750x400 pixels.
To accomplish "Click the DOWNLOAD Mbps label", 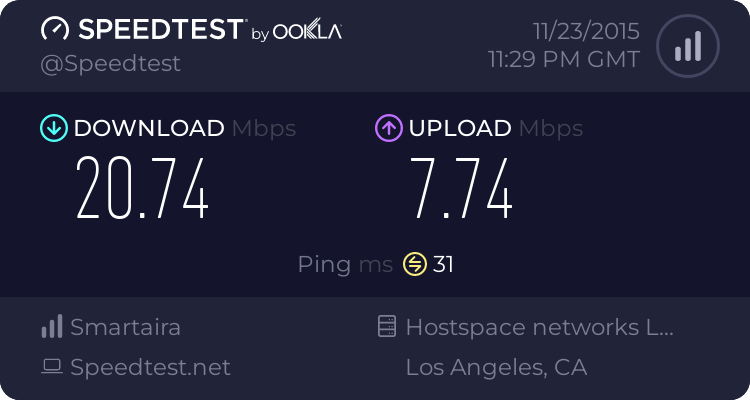I will click(185, 128).
